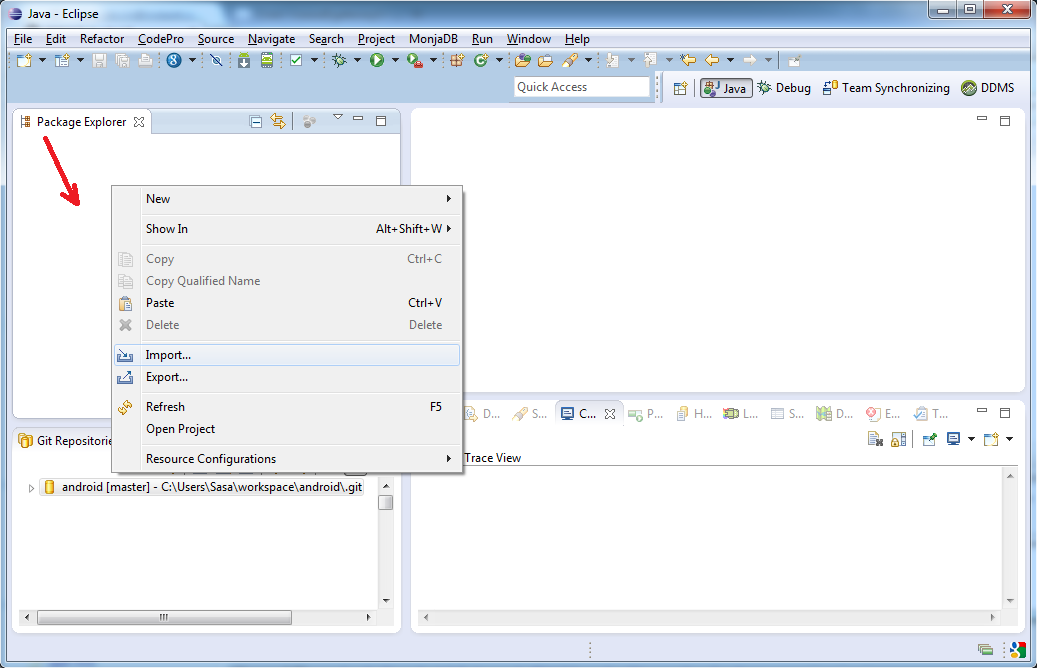
Task: Click the New Java Package icon
Action: [457, 61]
